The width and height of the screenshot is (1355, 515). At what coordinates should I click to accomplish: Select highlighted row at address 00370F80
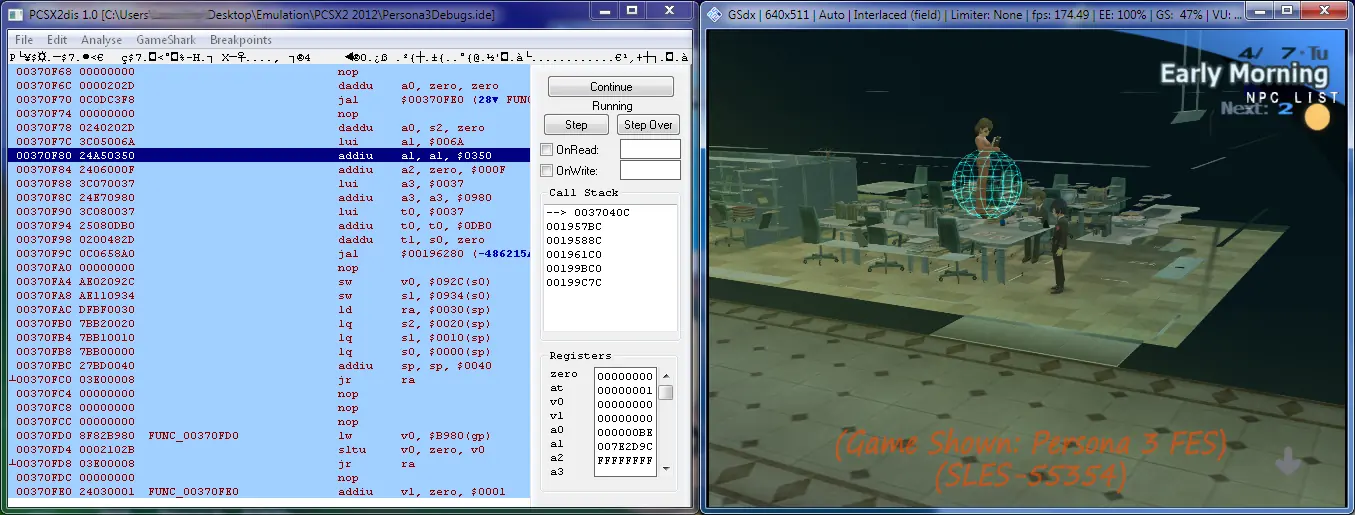point(269,156)
